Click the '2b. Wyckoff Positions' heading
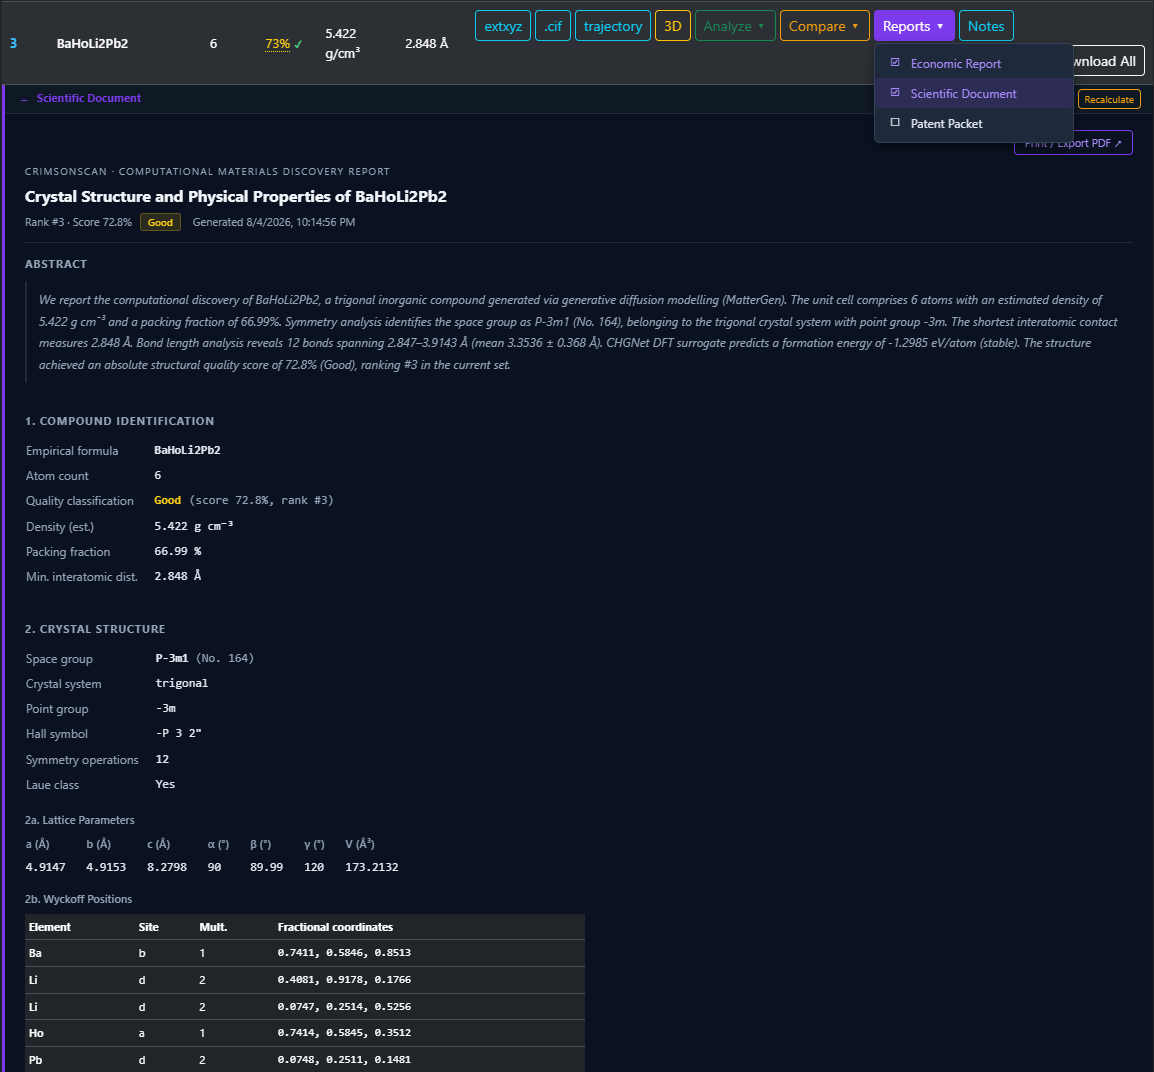The image size is (1154, 1072). click(79, 899)
